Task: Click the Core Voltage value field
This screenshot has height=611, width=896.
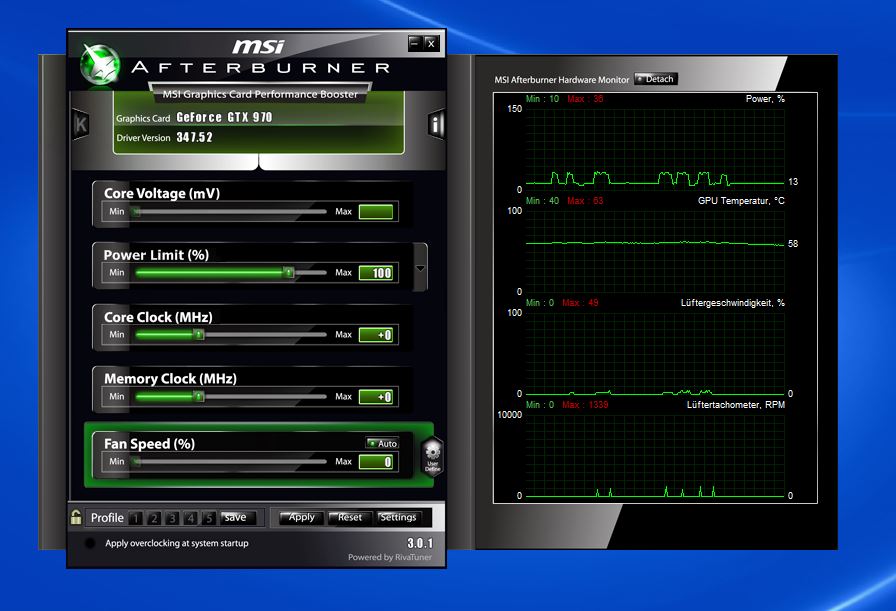Action: coord(376,211)
